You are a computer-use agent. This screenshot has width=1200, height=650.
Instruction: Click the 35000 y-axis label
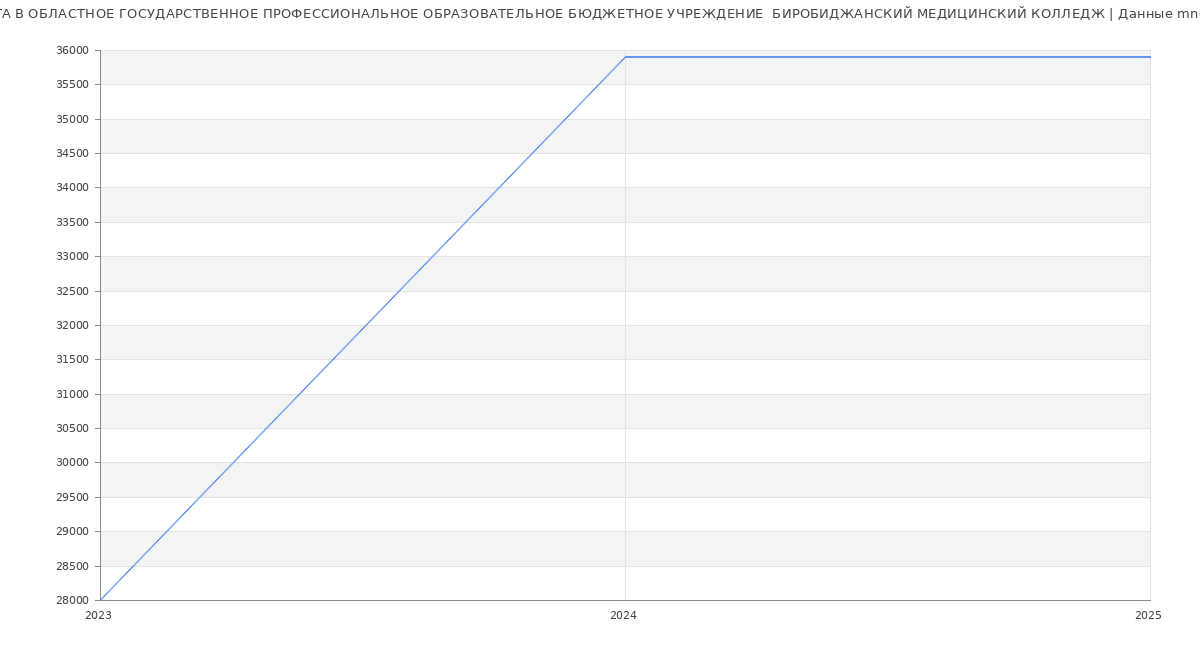click(x=73, y=119)
